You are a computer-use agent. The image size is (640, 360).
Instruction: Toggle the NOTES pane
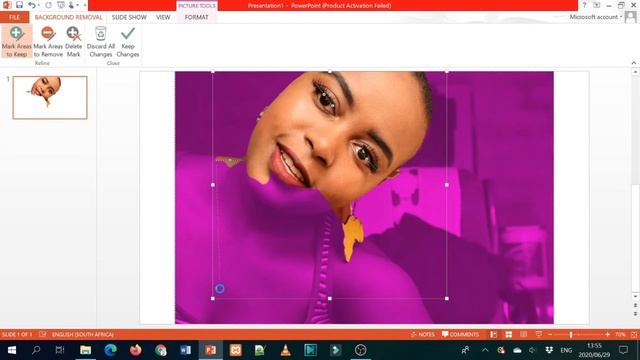click(x=422, y=334)
